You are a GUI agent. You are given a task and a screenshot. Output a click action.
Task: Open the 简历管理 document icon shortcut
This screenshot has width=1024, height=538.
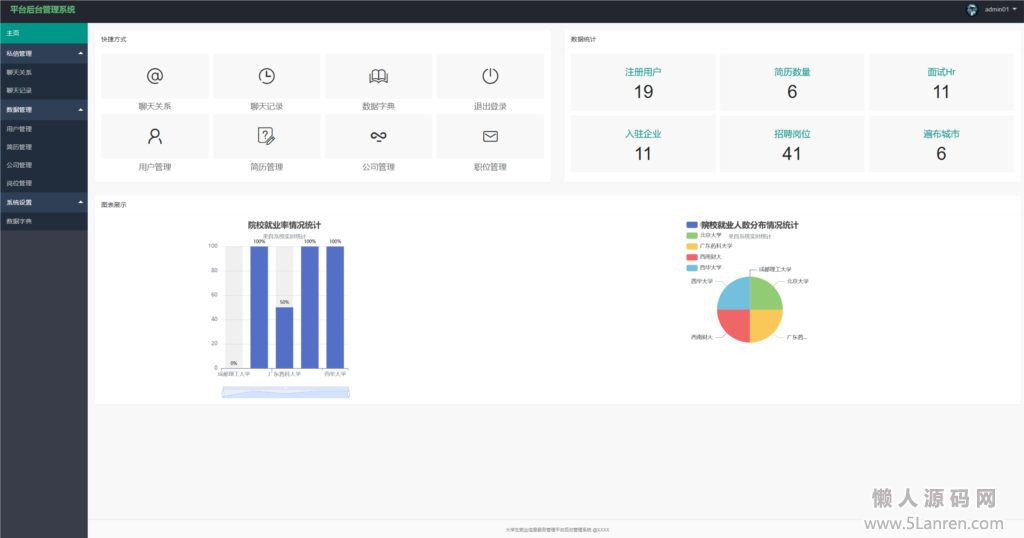[267, 136]
